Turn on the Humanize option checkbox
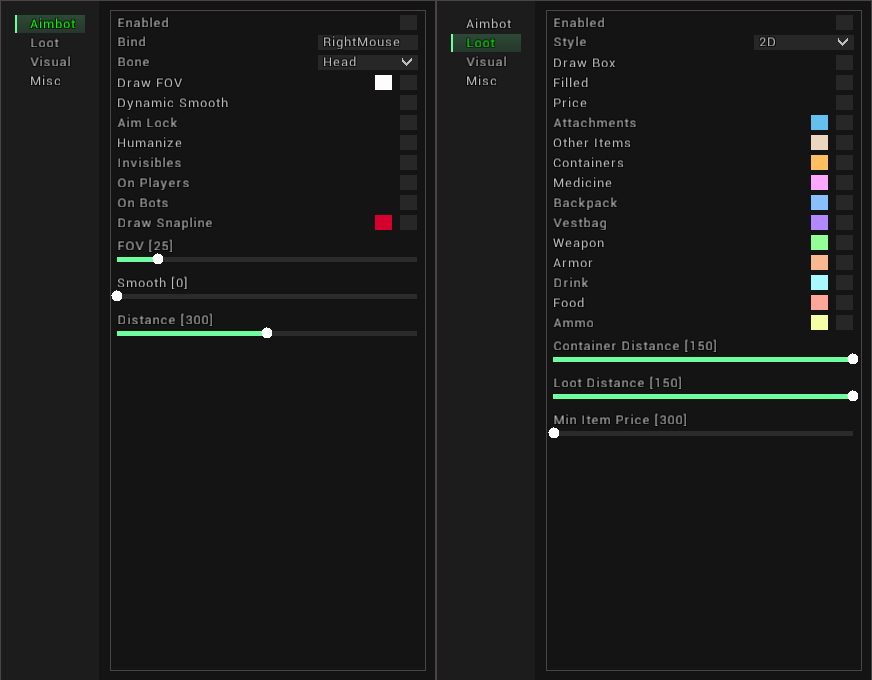The image size is (872, 680). click(408, 143)
